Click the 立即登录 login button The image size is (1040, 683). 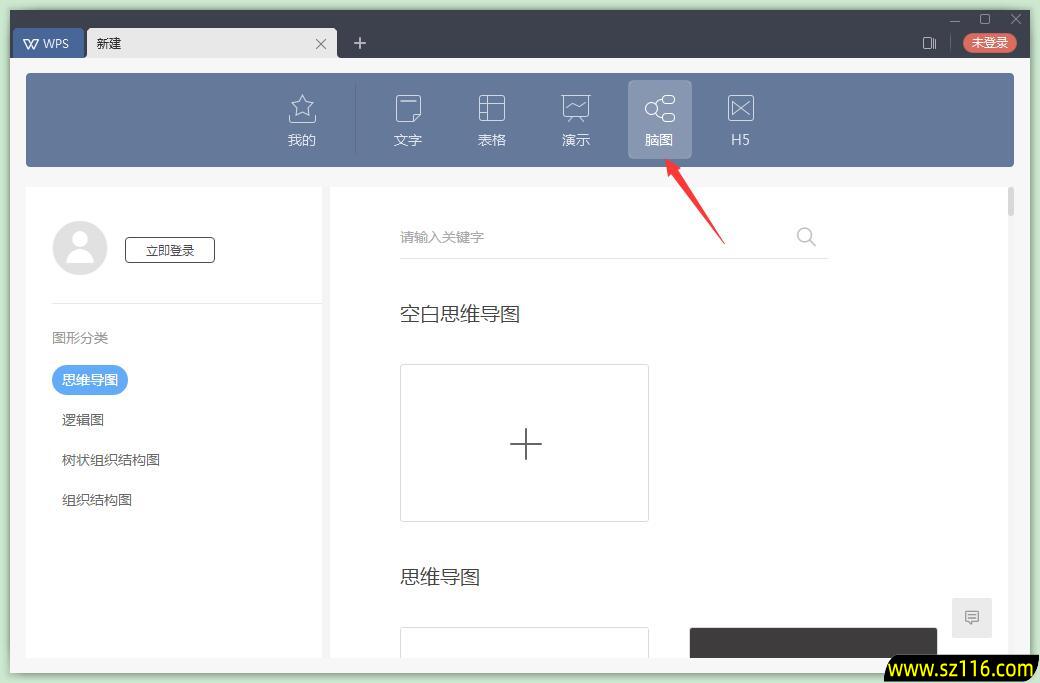[169, 250]
